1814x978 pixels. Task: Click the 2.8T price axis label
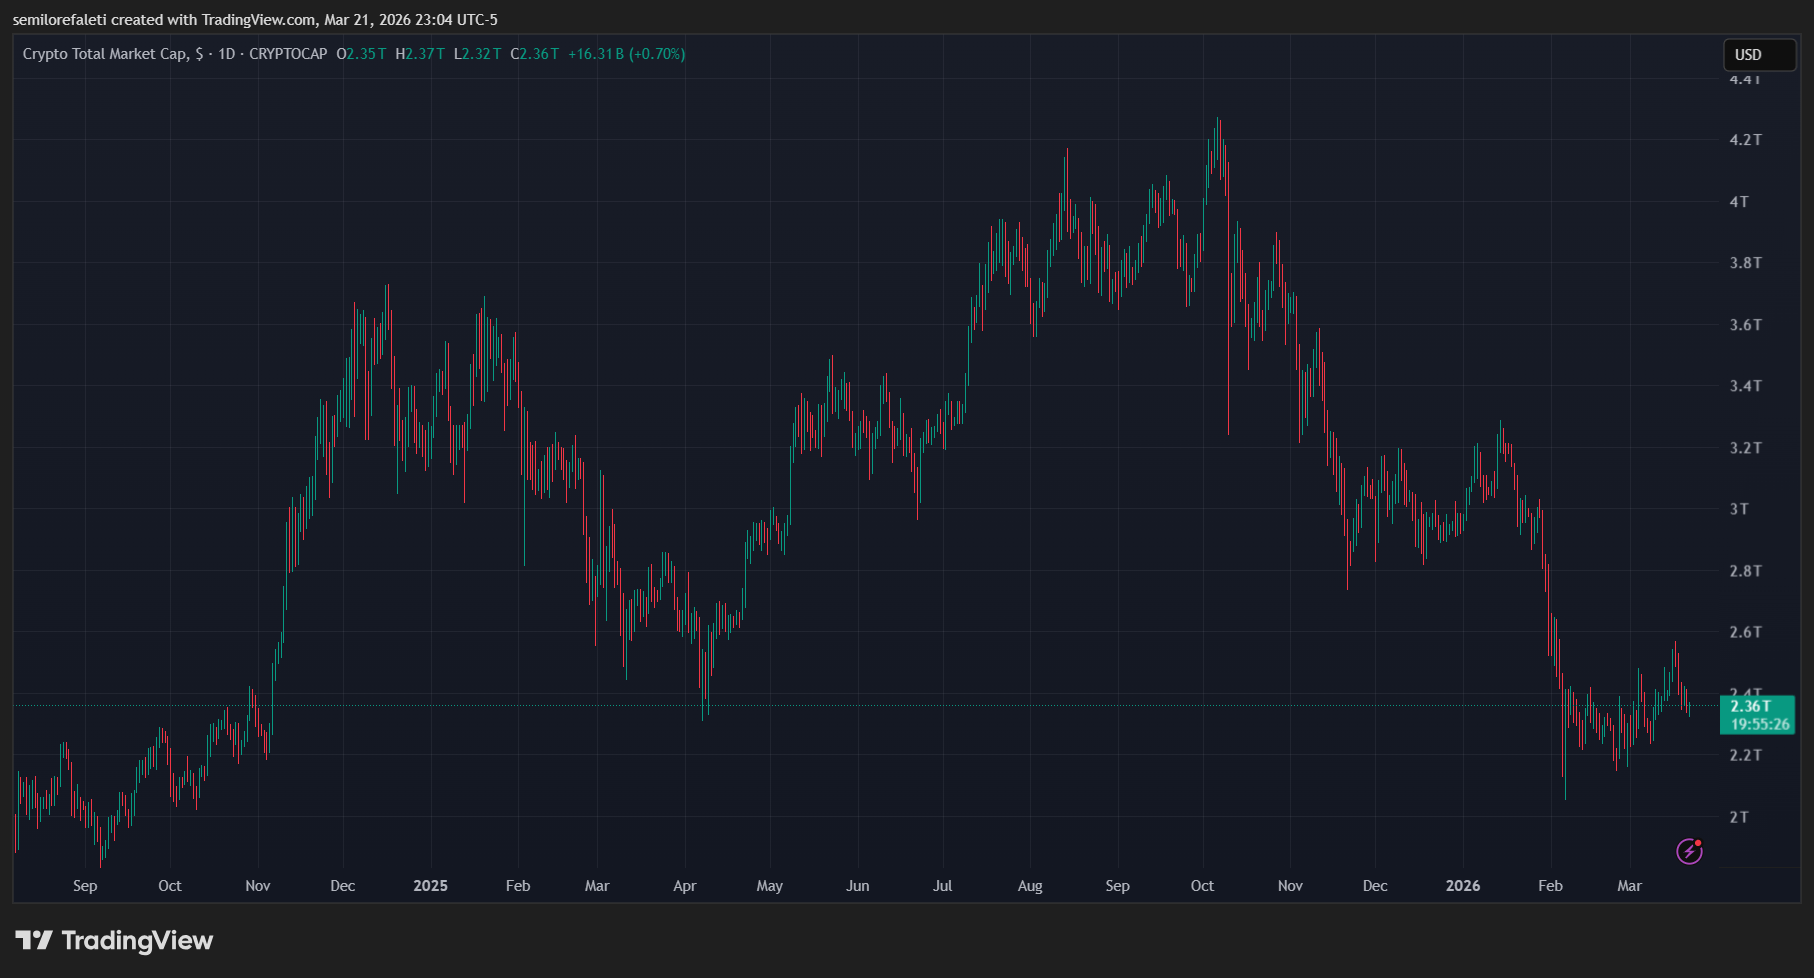[x=1746, y=571]
